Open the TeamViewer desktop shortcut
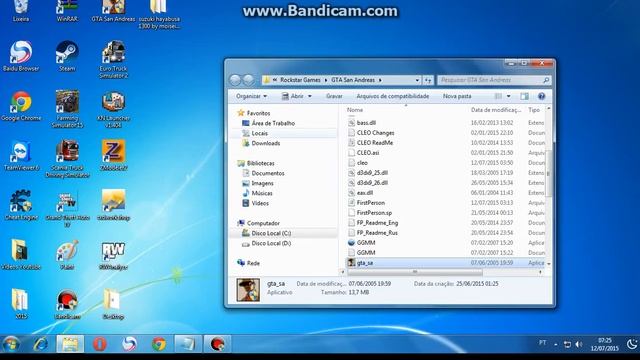This screenshot has width=640, height=360. pos(21,156)
